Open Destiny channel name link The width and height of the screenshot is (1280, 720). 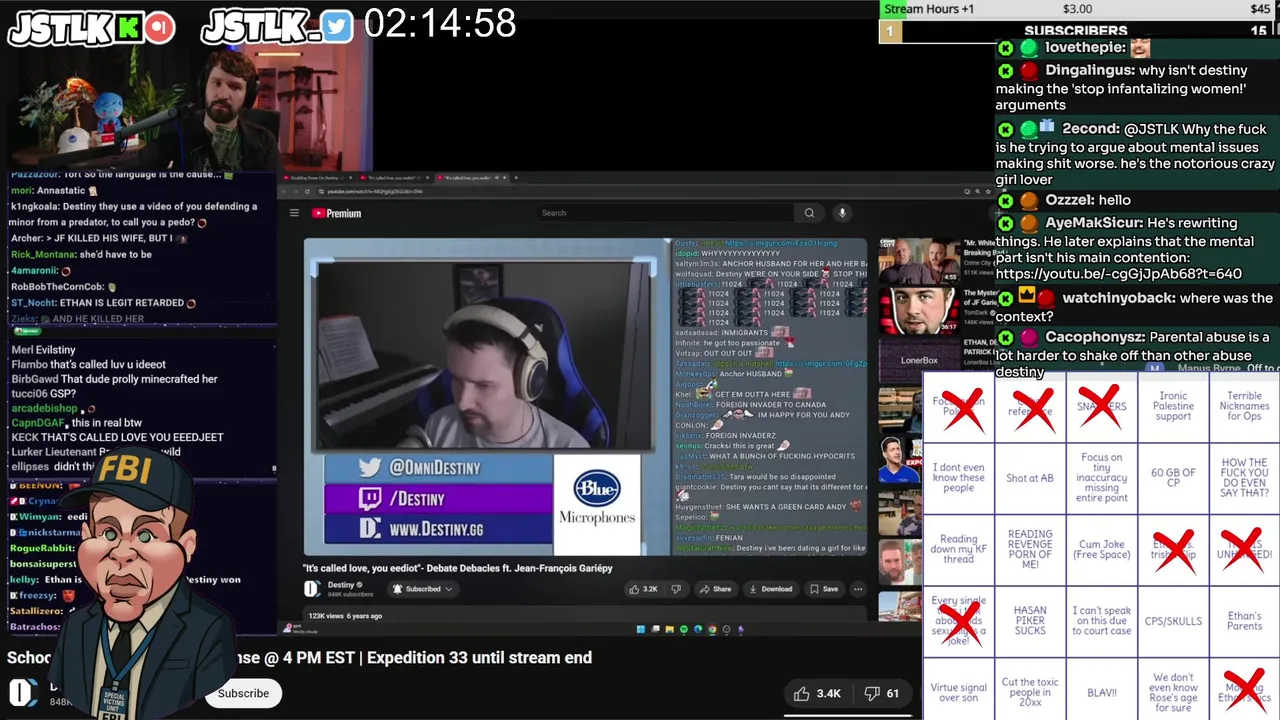pyautogui.click(x=341, y=585)
